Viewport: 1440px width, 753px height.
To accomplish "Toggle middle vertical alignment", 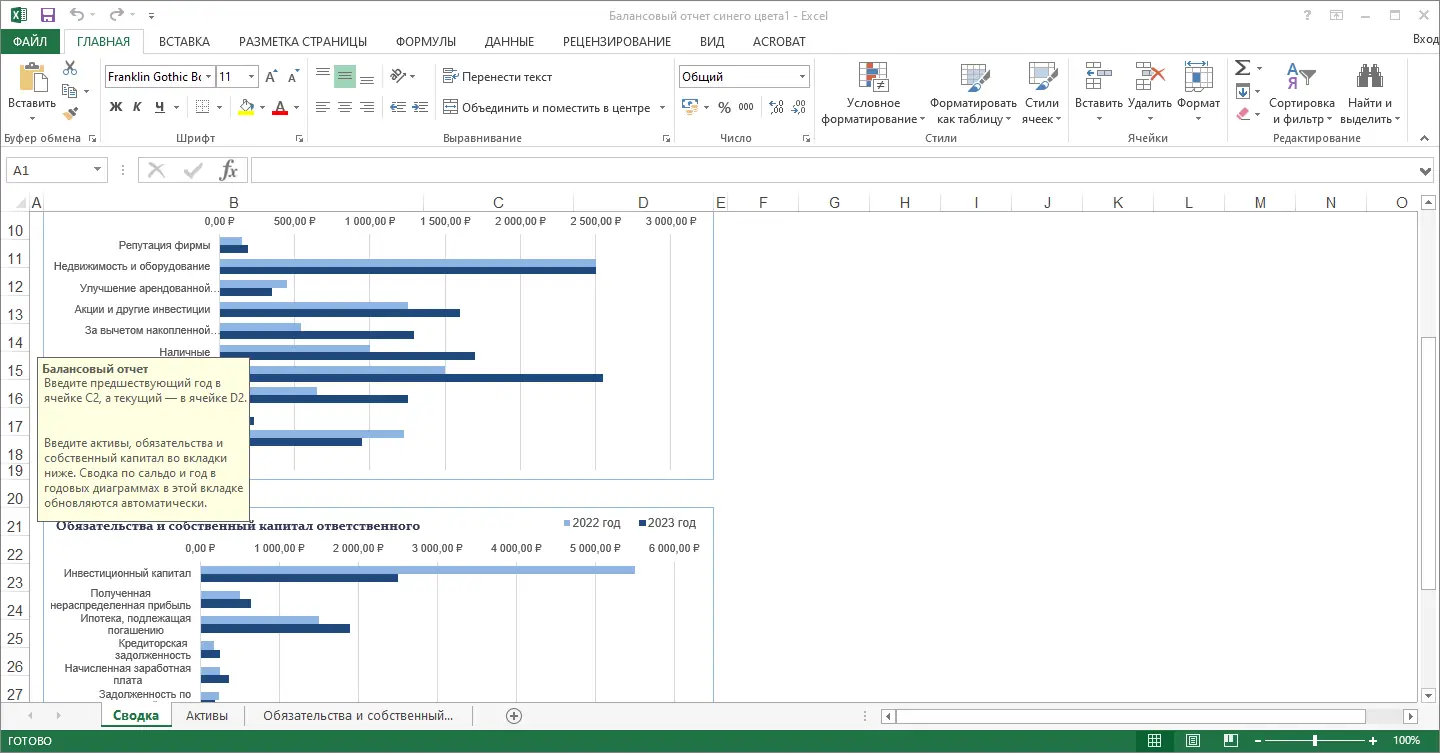I will click(345, 76).
